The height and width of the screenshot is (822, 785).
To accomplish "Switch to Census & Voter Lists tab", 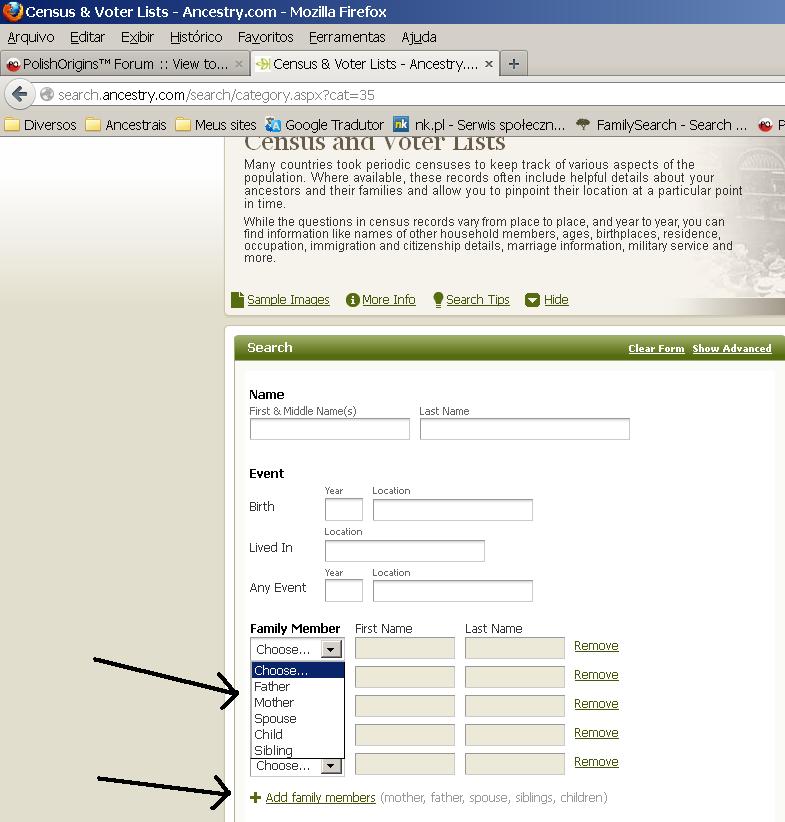I will (374, 64).
